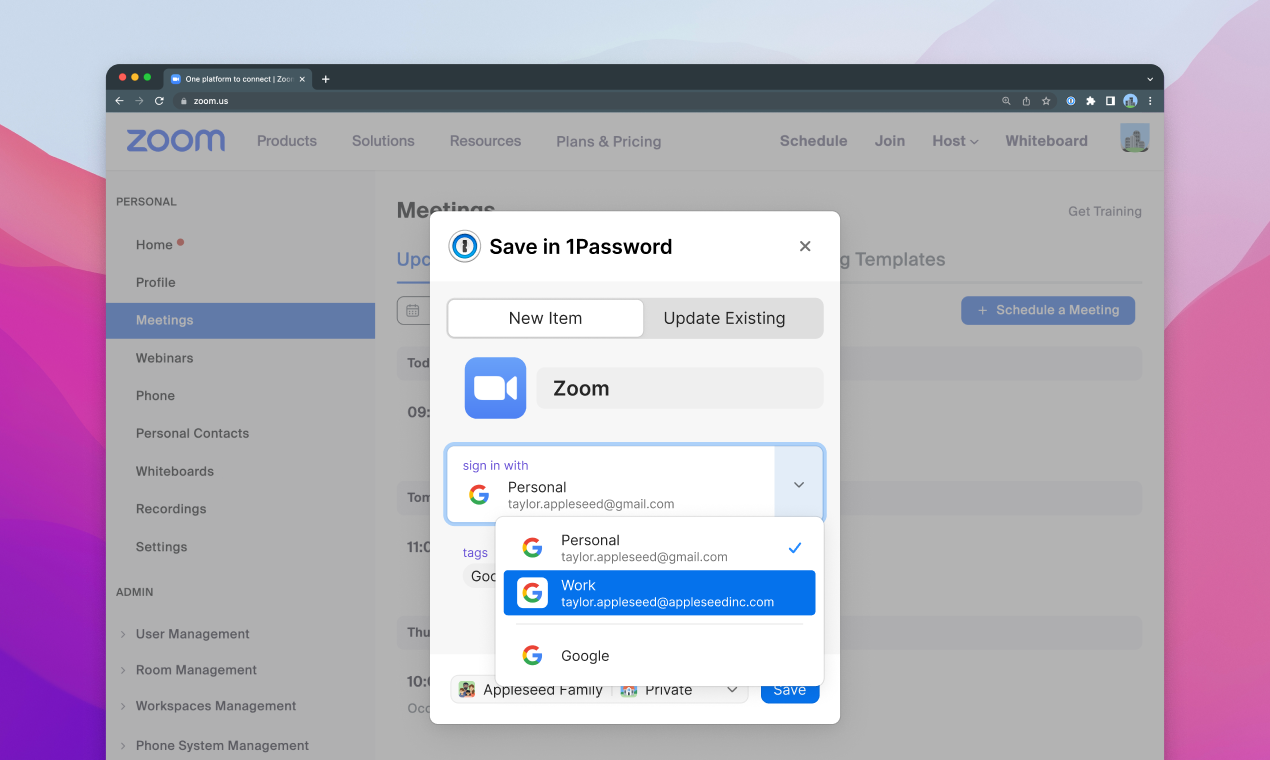
Task: Open Whiteboard from the header
Action: point(1046,141)
